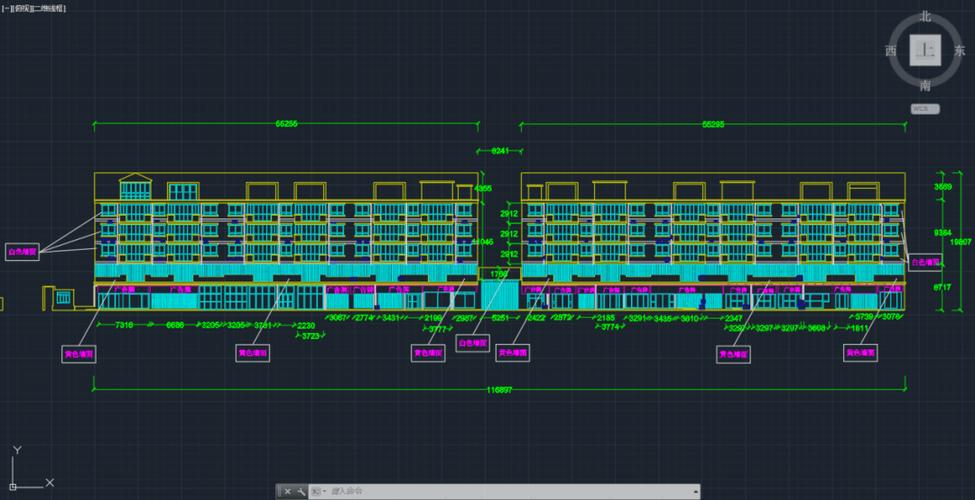
Task: Expand command history with the right-end arrow
Action: tap(694, 492)
